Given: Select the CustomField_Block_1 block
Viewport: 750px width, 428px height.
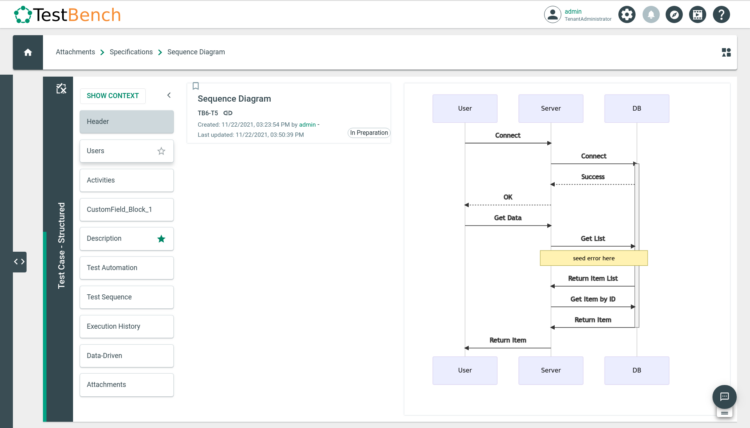Looking at the screenshot, I should click(127, 209).
